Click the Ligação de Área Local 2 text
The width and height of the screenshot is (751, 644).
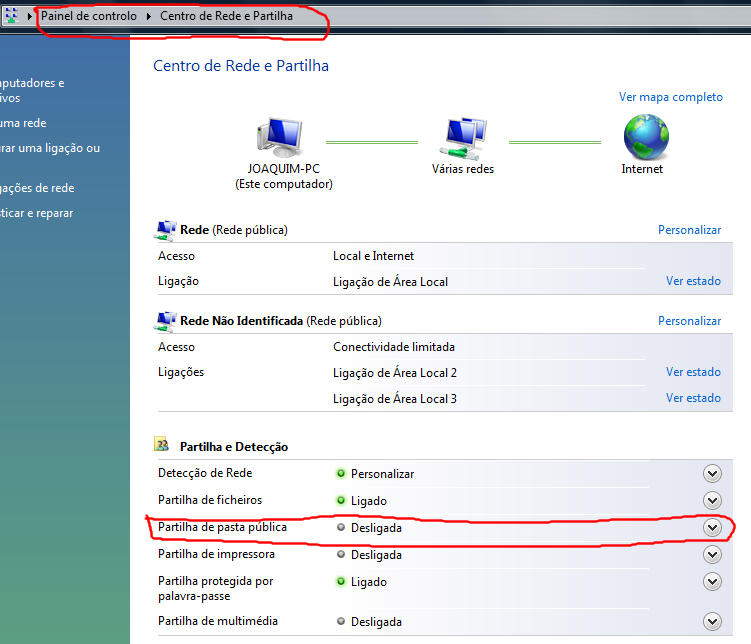pyautogui.click(x=395, y=373)
